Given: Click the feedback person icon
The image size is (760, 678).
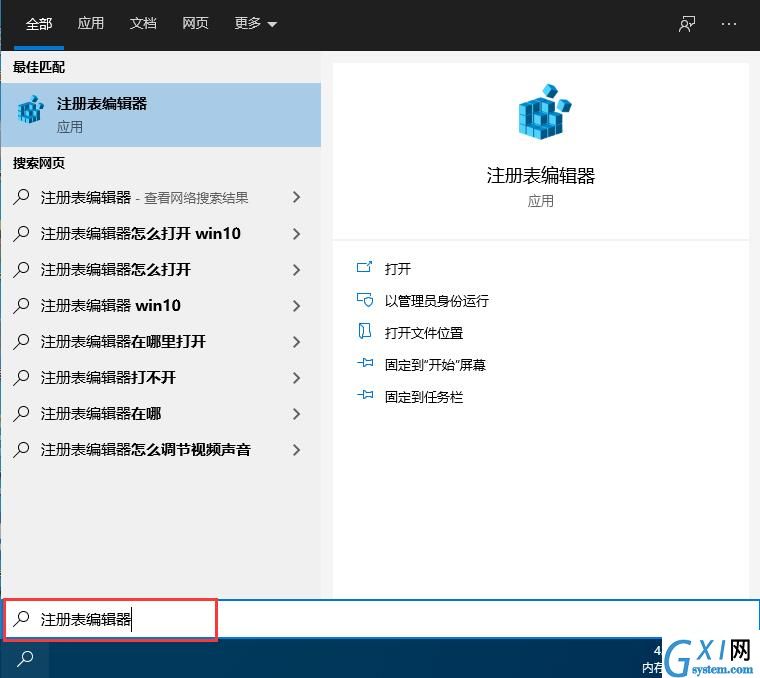Looking at the screenshot, I should point(686,24).
